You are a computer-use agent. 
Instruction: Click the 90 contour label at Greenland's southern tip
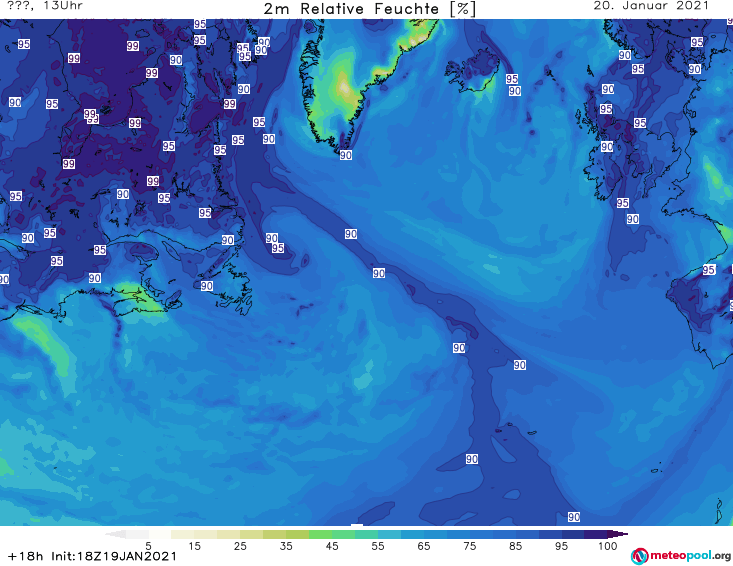(x=345, y=155)
